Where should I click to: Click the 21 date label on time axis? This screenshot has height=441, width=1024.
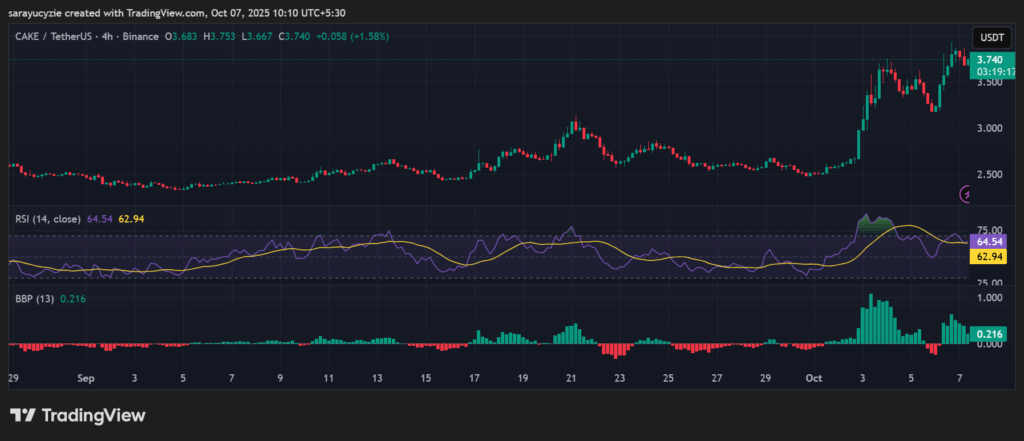point(571,380)
